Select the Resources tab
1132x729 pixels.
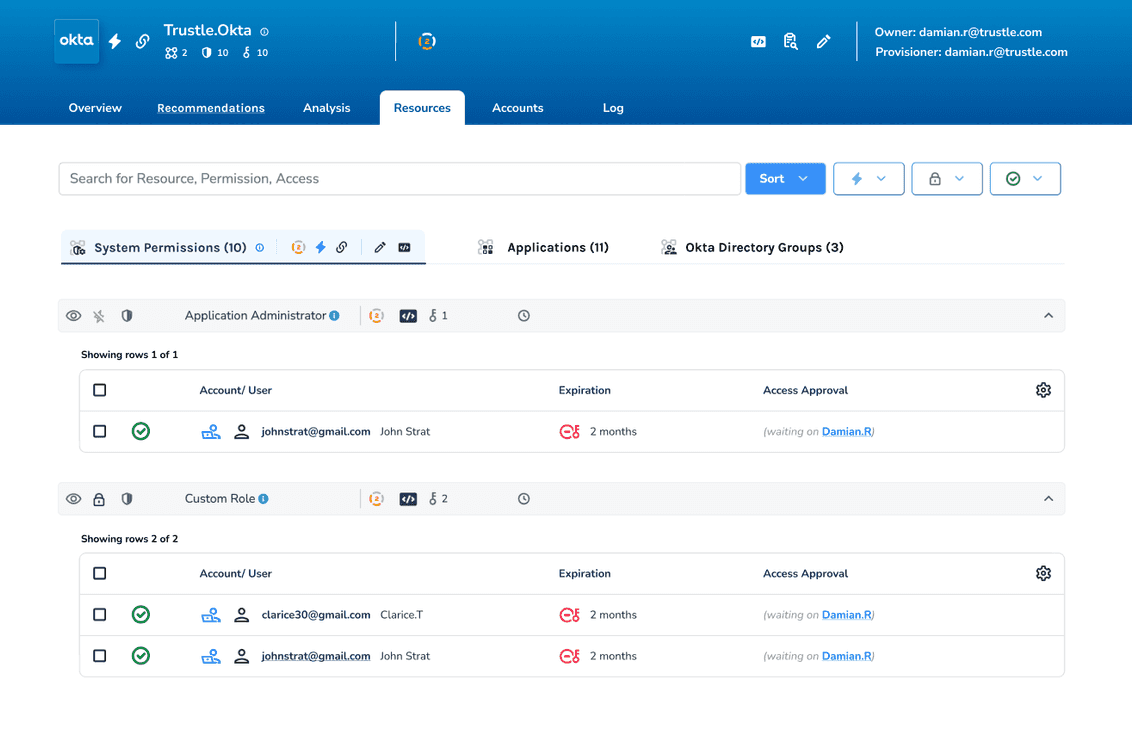422,108
